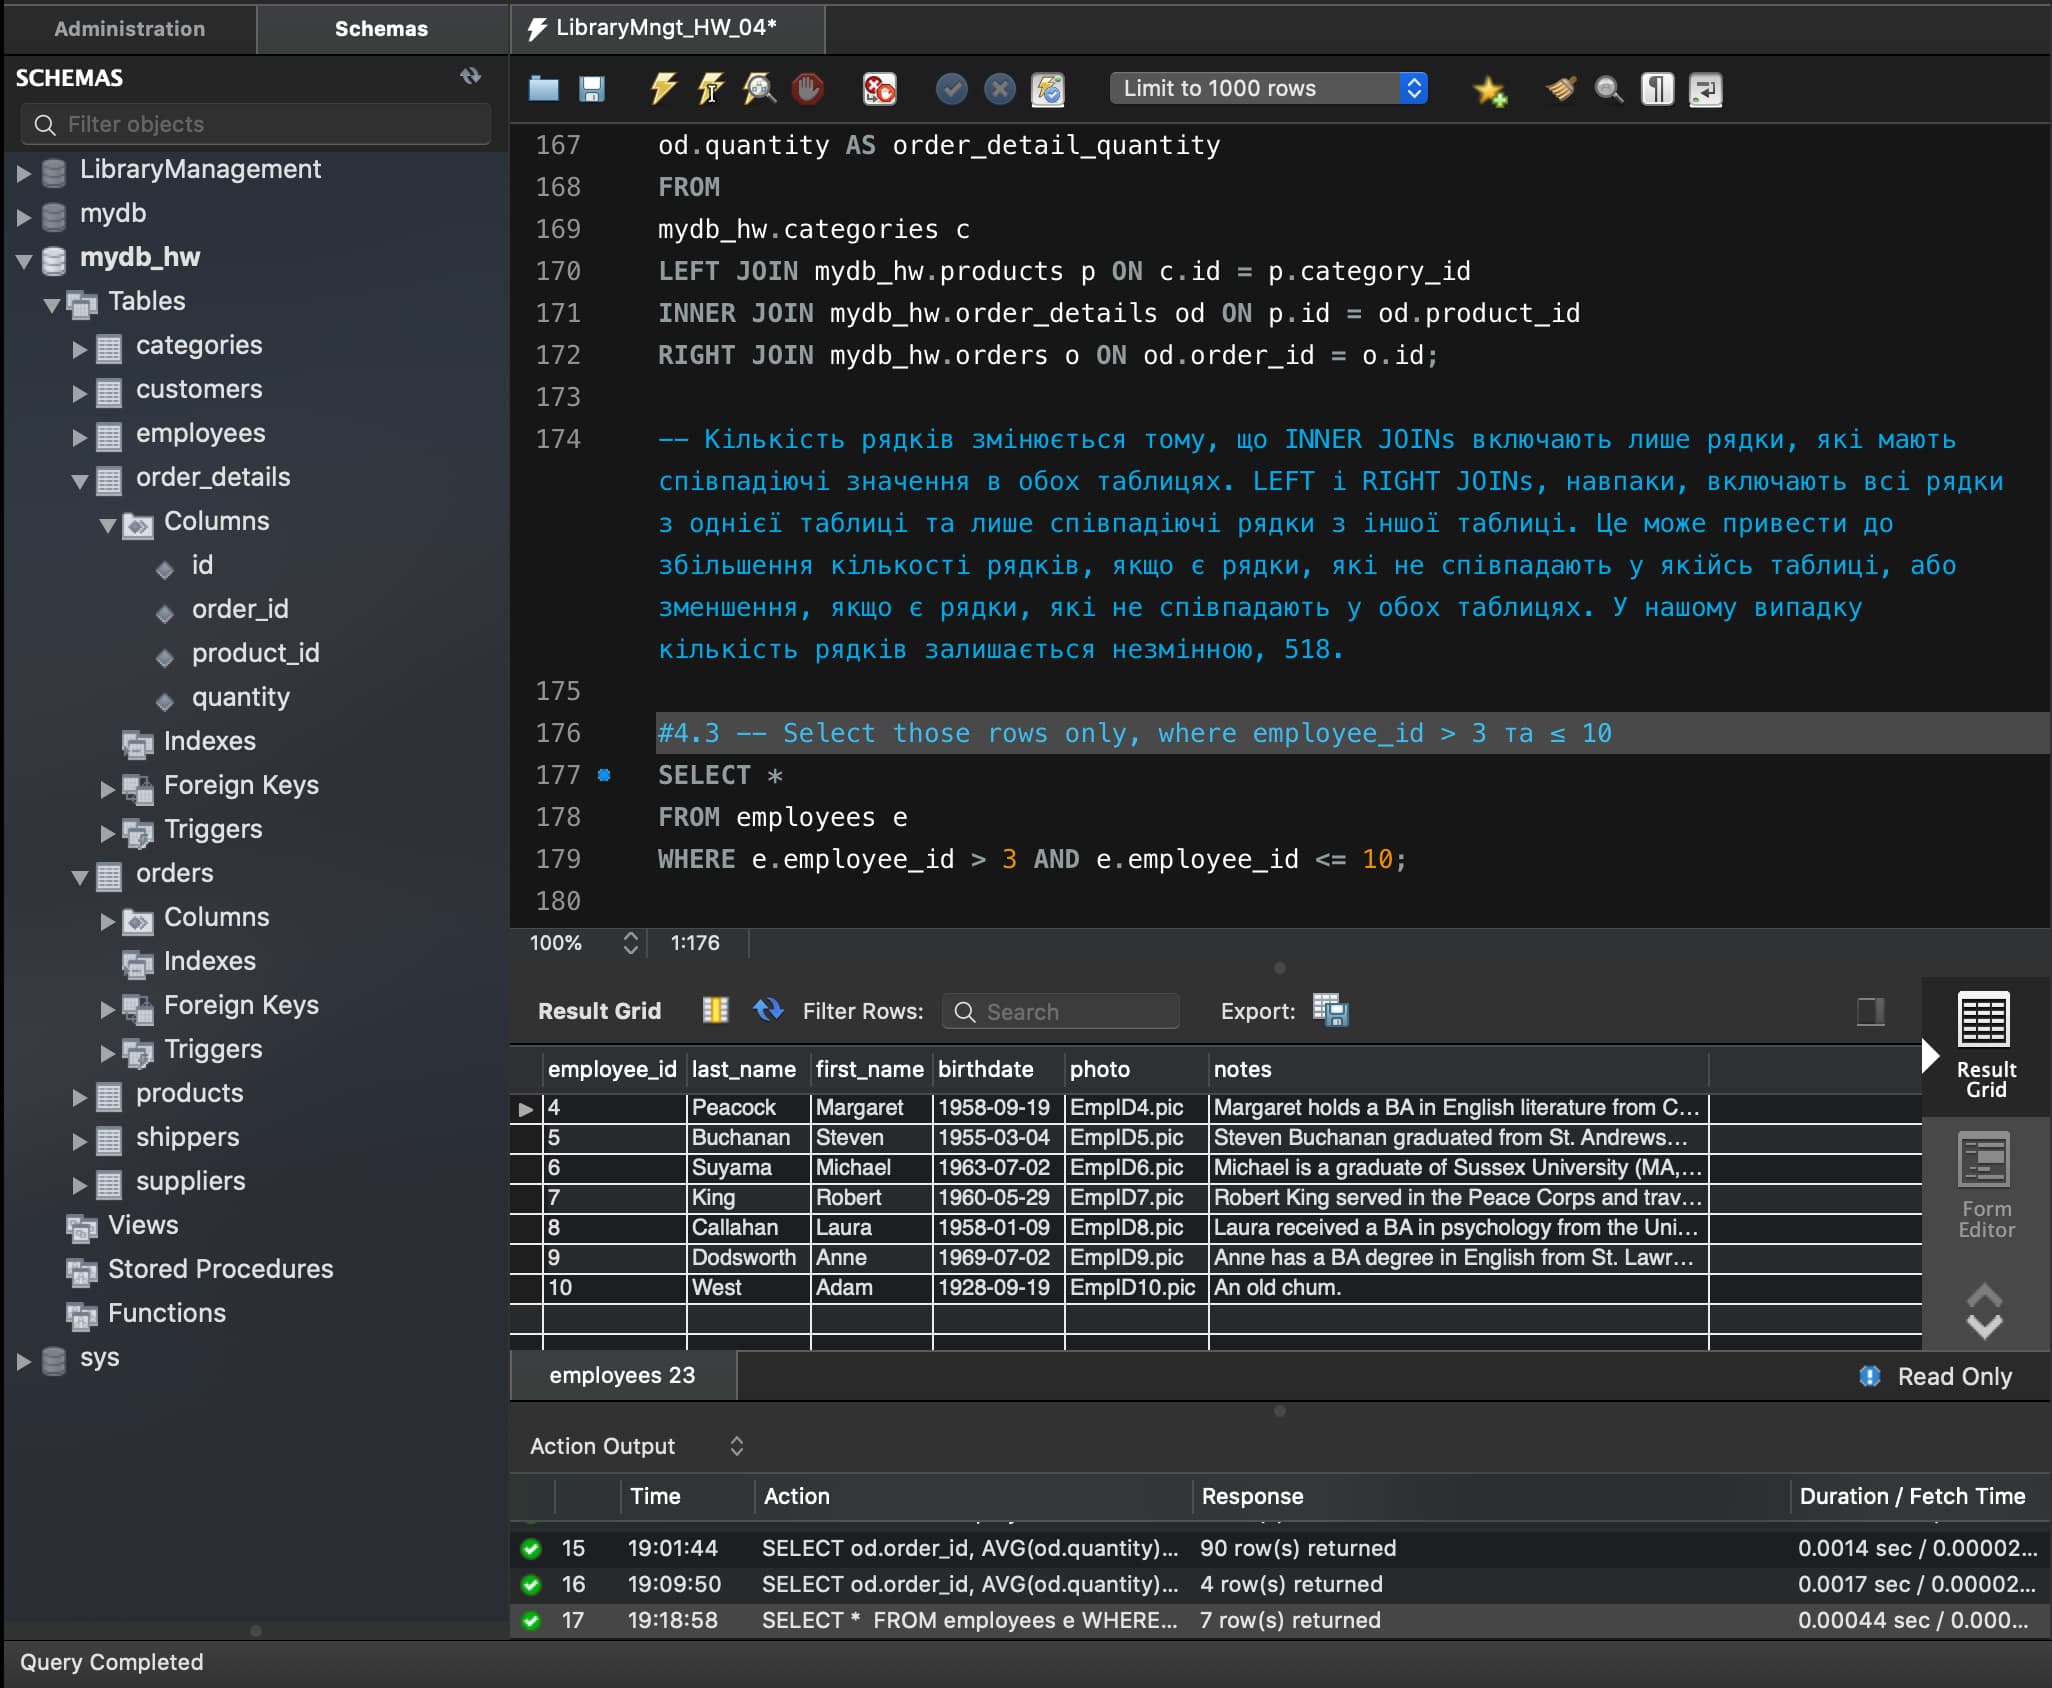Expand the products table node

[x=80, y=1096]
